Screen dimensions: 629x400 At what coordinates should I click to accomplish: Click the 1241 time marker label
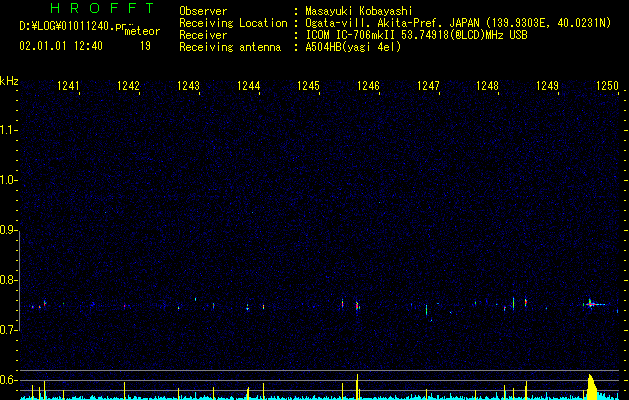68,86
